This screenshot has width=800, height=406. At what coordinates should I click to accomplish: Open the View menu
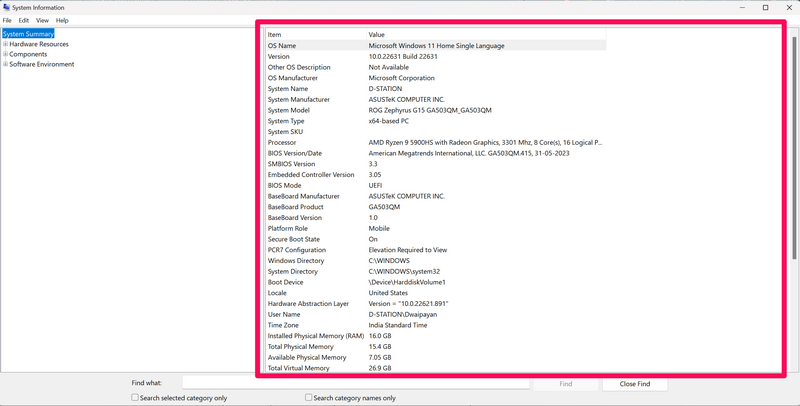[x=42, y=20]
